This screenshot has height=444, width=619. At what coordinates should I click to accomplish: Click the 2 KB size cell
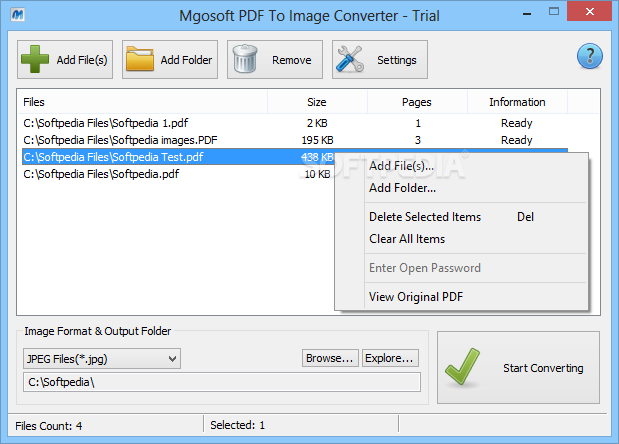pos(317,123)
